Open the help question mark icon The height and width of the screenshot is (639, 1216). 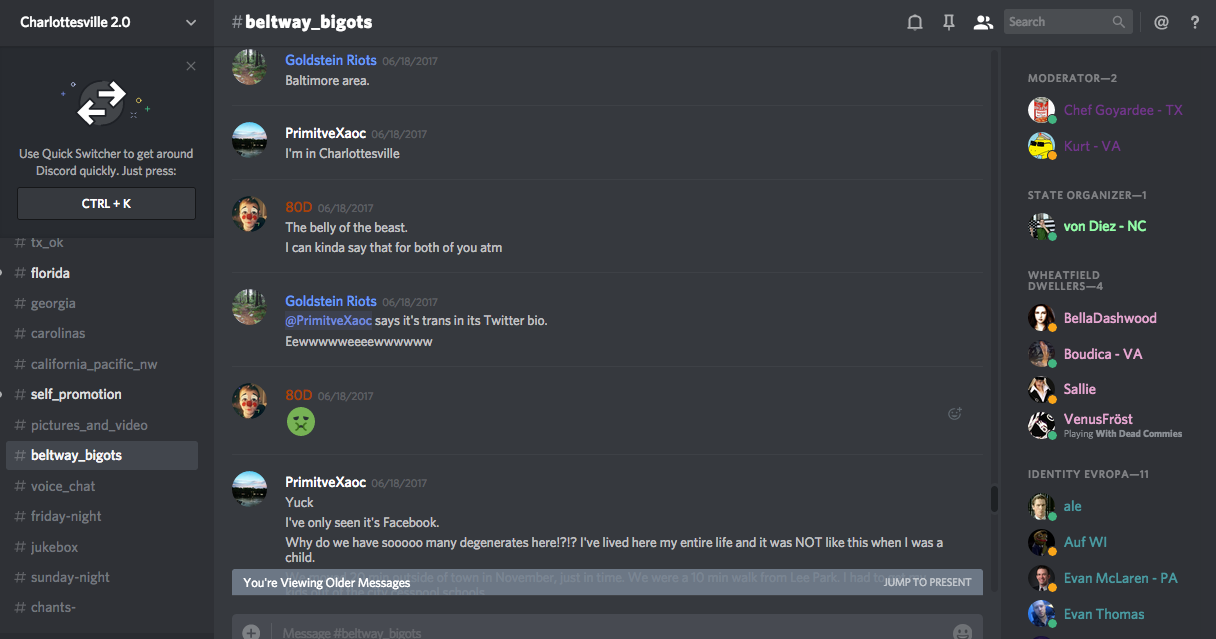1194,22
